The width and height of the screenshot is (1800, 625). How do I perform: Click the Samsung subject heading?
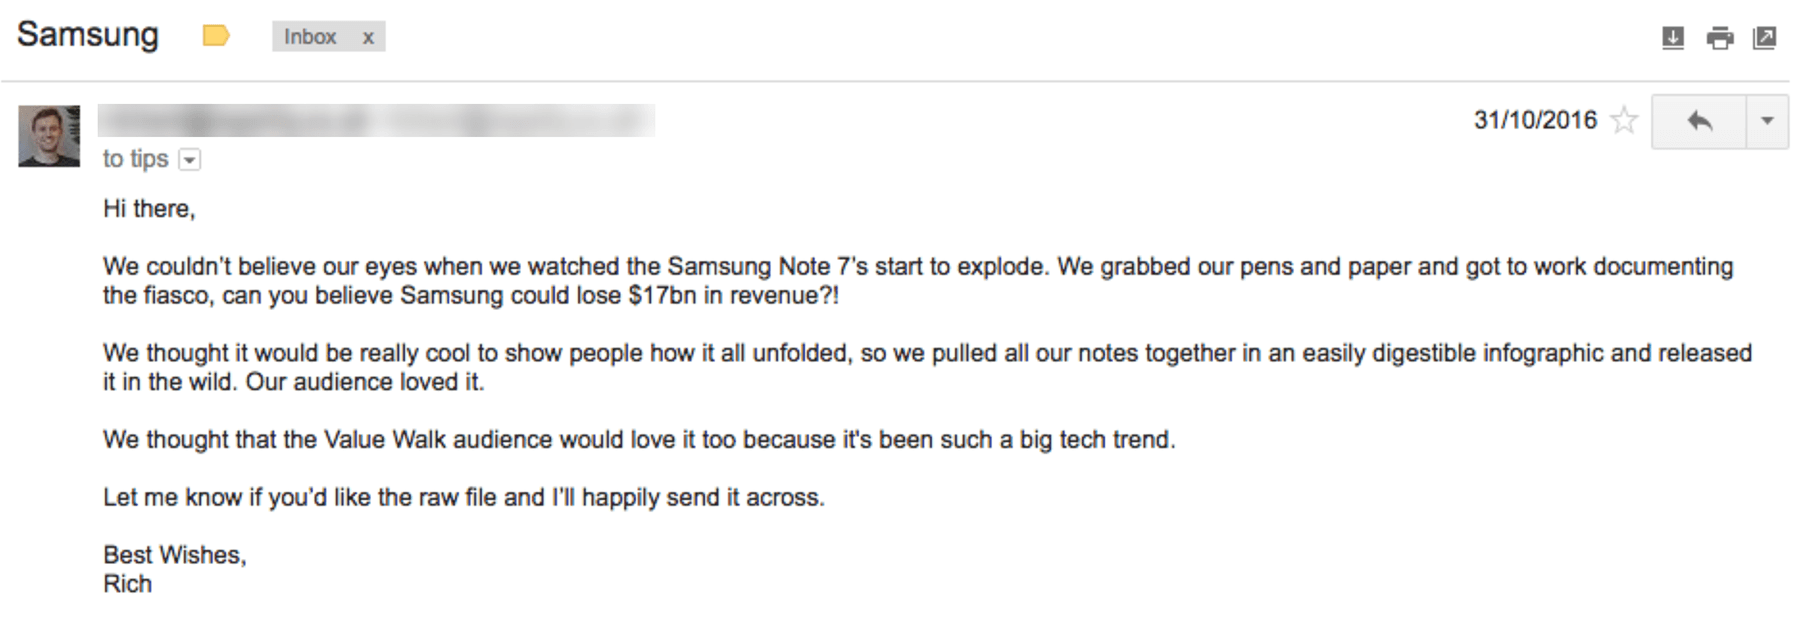(x=88, y=35)
